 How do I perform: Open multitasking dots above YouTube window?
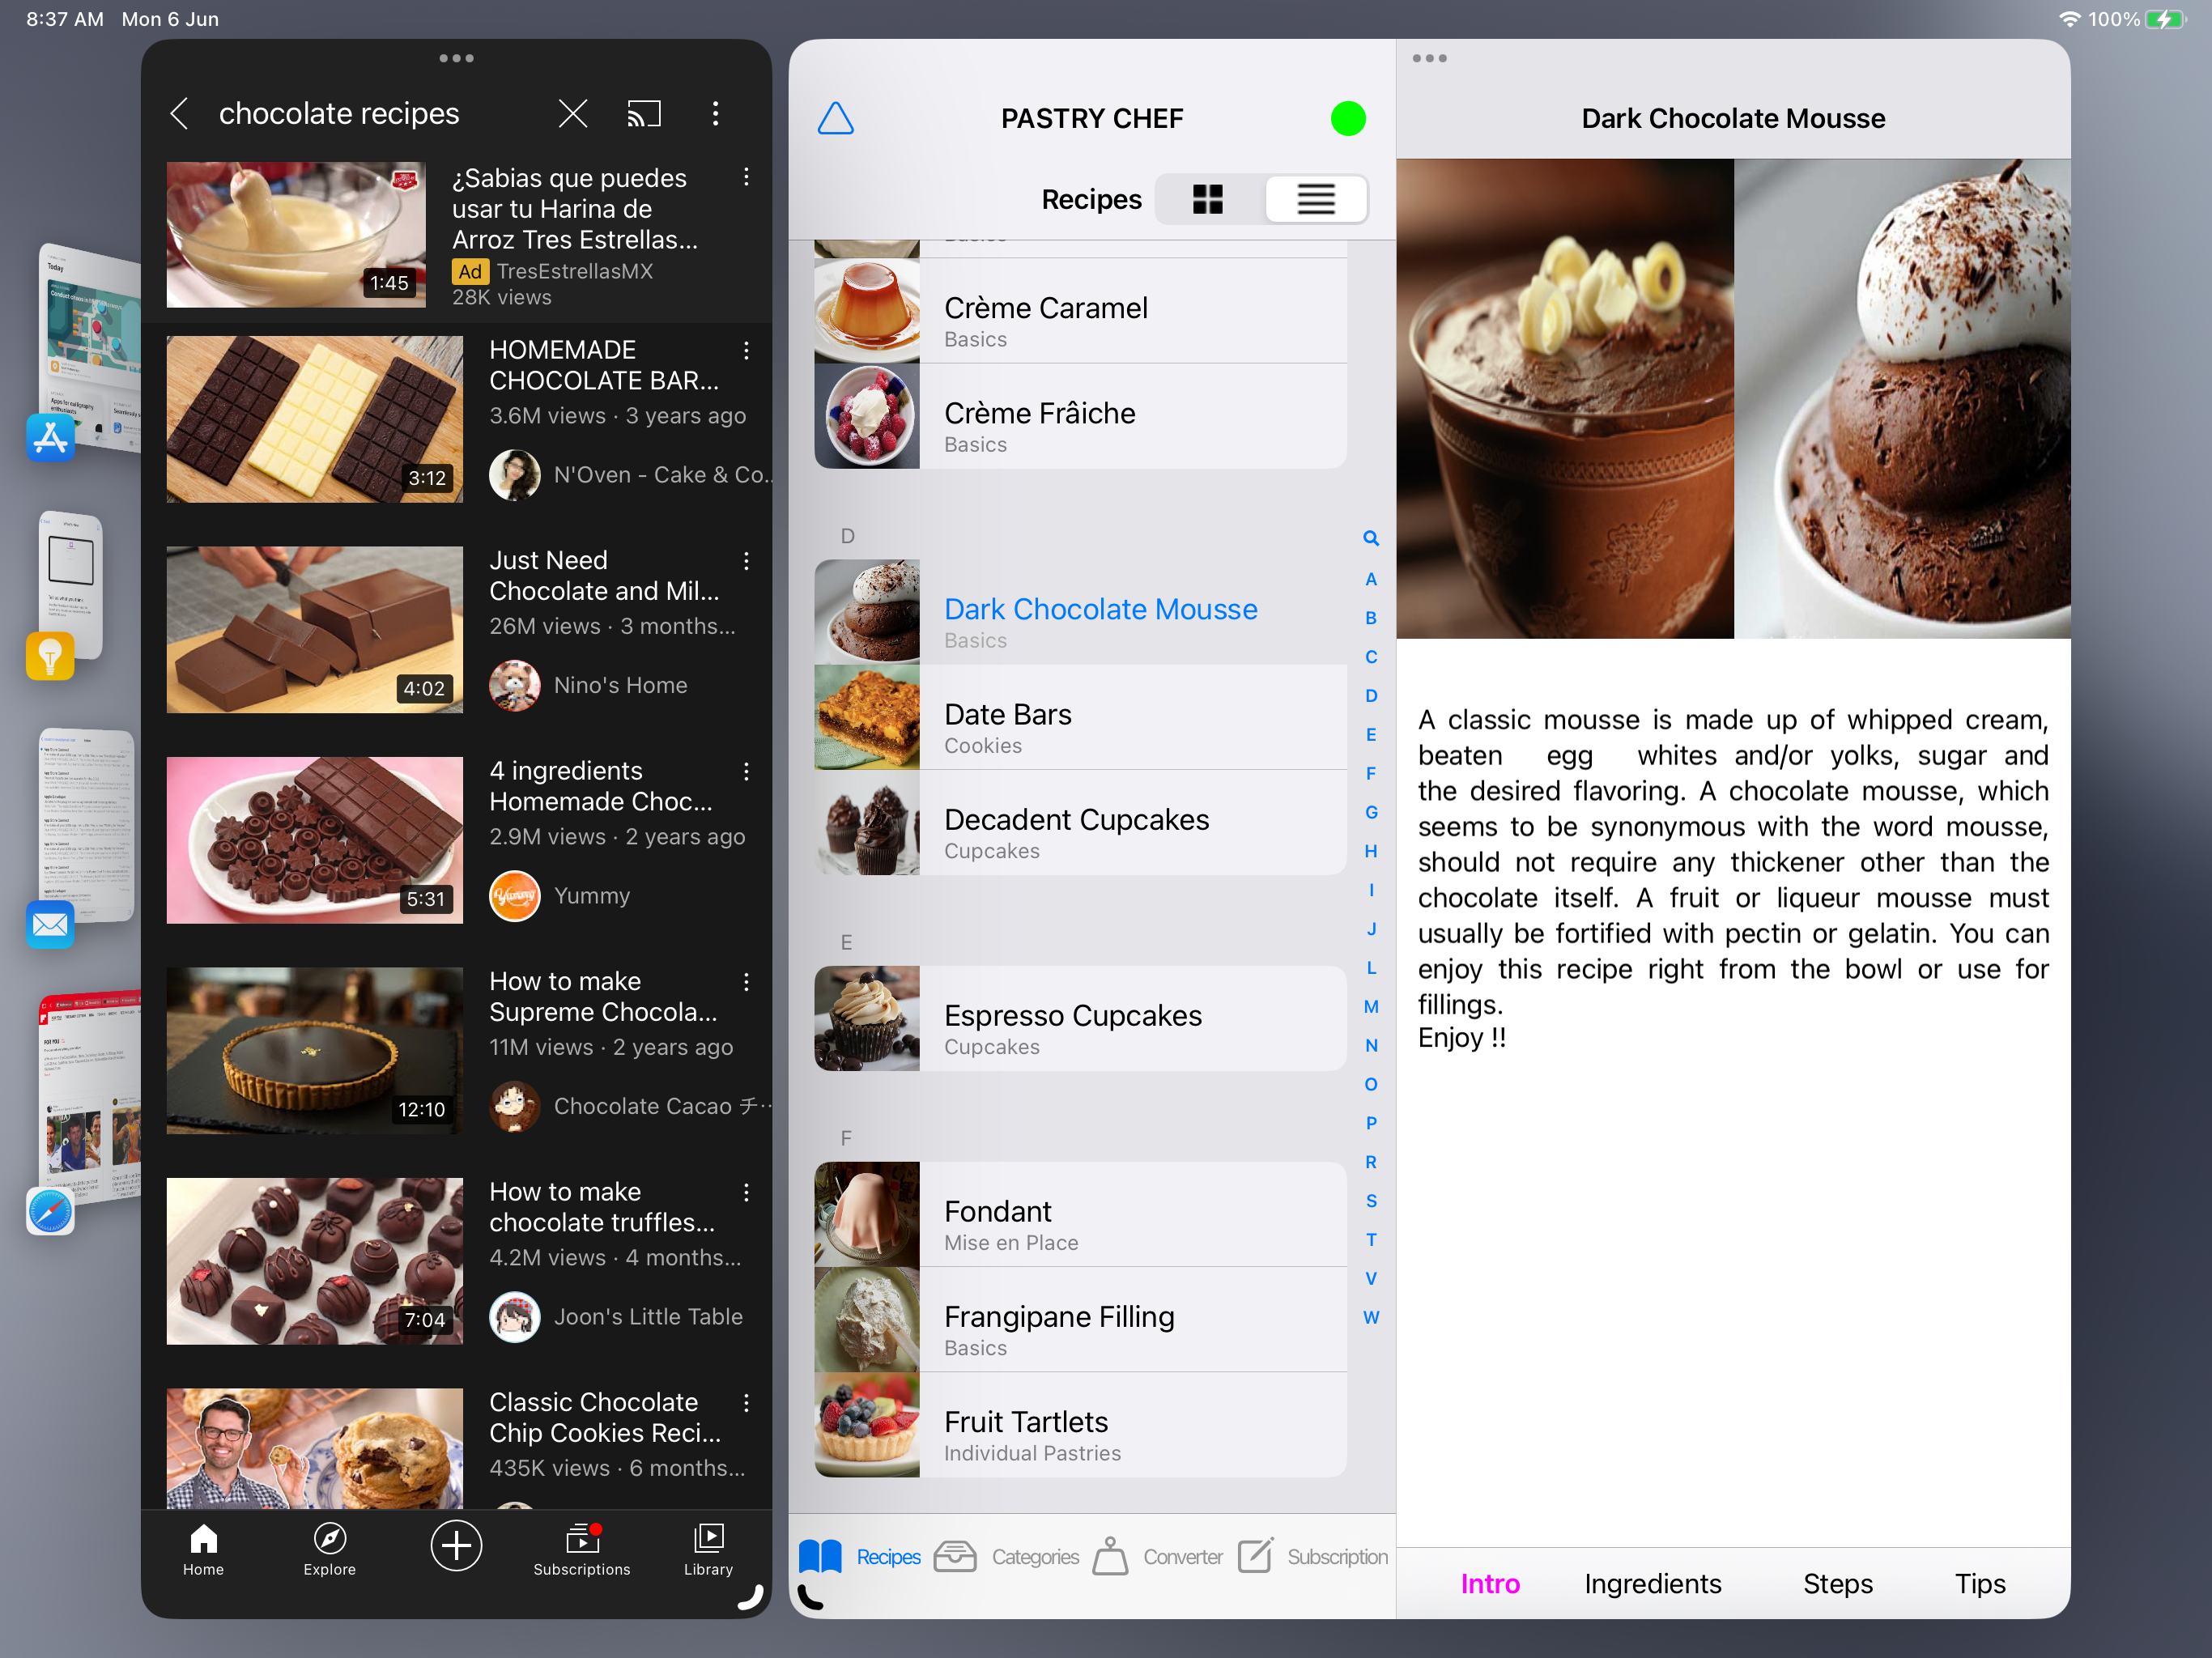456,58
